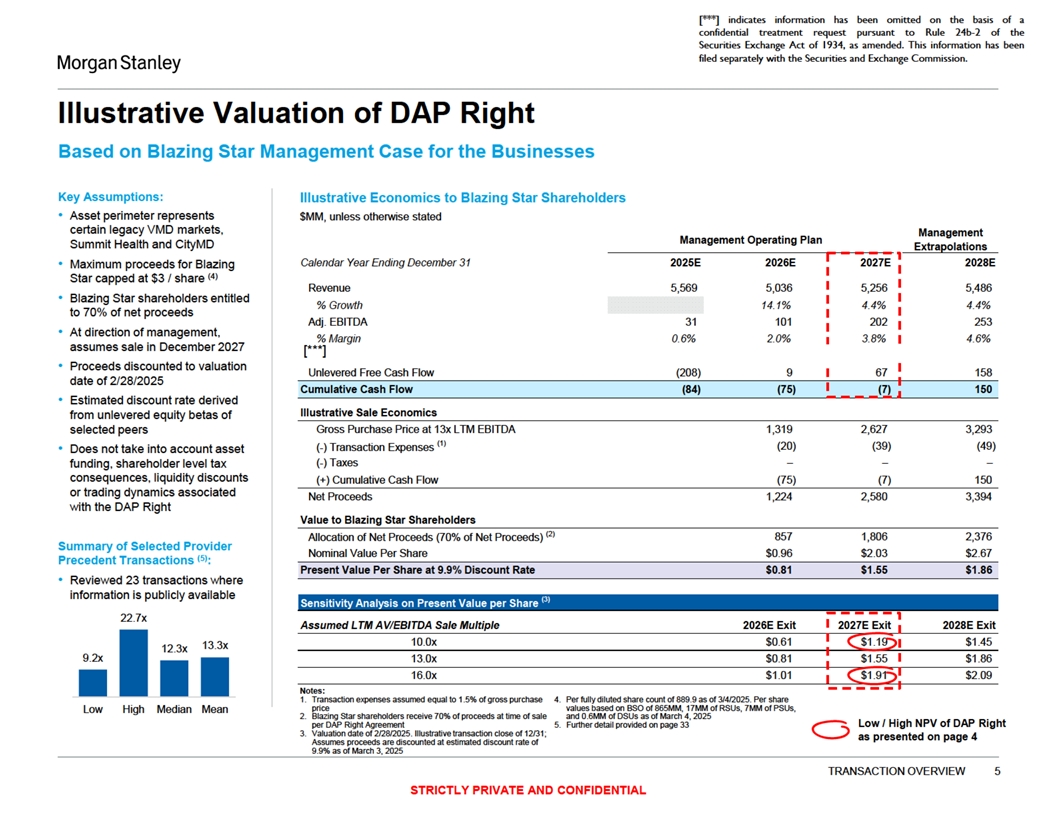Select the 2025E Revenue value 5,569
This screenshot has width=1056, height=816.
click(x=684, y=287)
